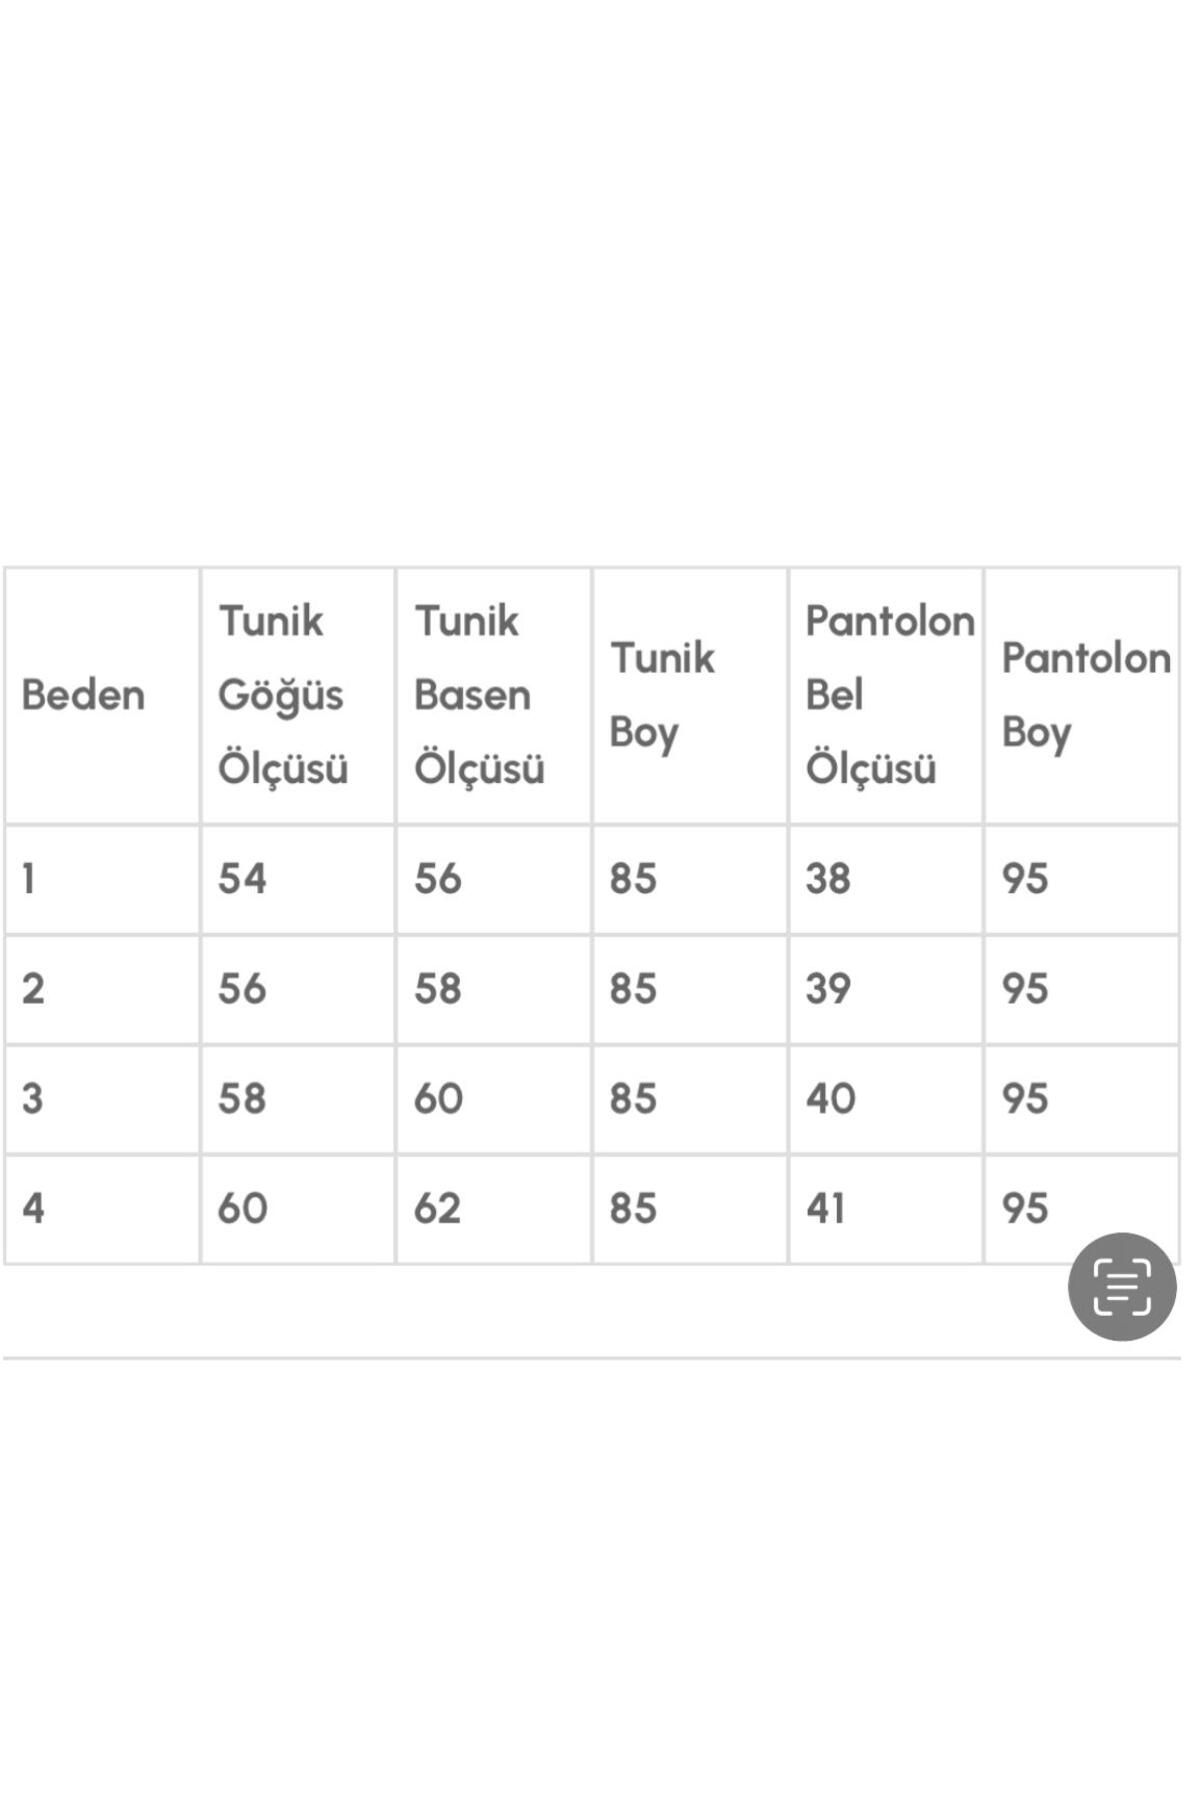1200x1800 pixels.
Task: Select the Beden column header
Action: 83,695
